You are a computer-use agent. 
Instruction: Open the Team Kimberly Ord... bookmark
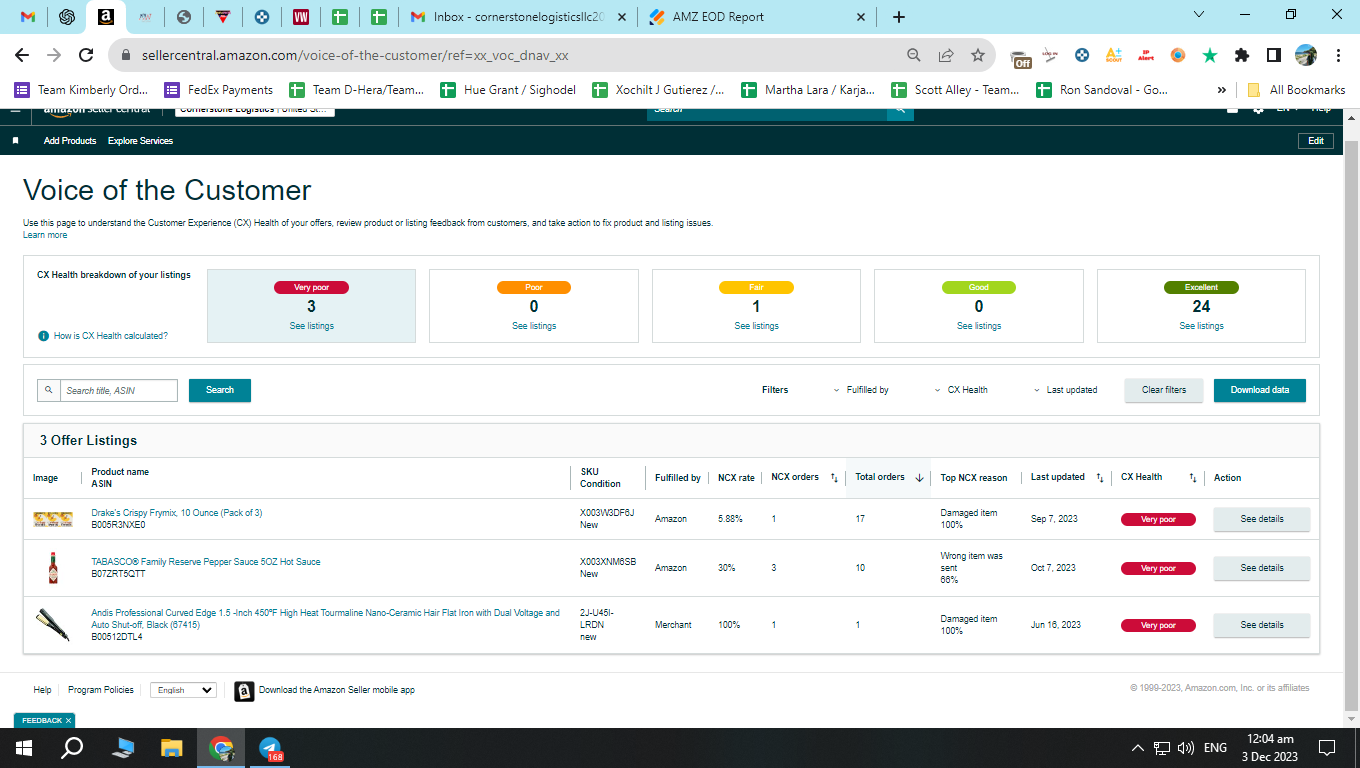82,89
